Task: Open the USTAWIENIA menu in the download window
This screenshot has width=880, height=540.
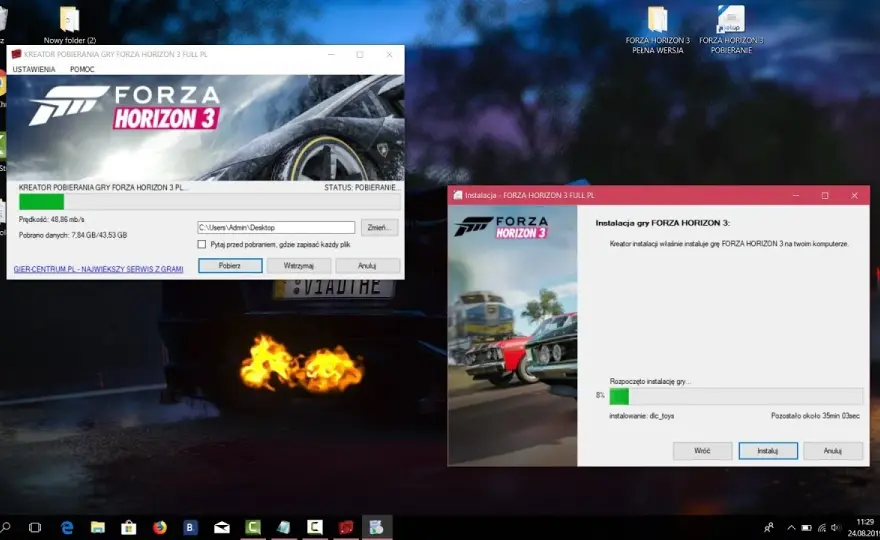Action: [34, 69]
